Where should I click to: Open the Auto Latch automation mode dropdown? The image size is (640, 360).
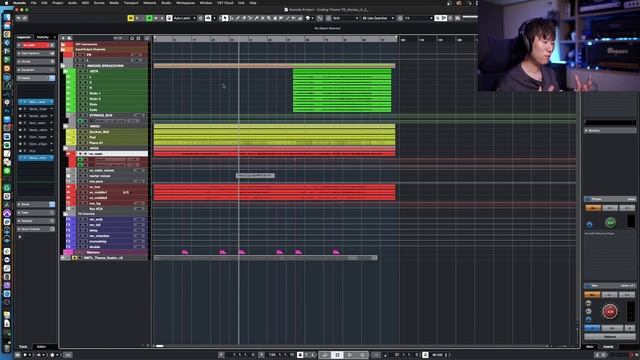click(x=185, y=18)
